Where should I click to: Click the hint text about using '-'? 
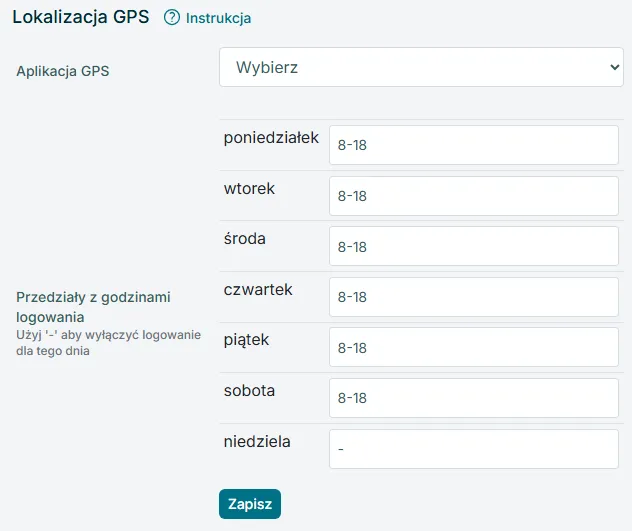108,343
